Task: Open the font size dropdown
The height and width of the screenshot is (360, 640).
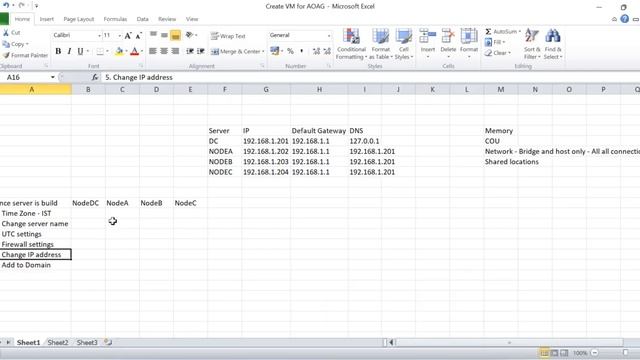Action: pyautogui.click(x=120, y=36)
